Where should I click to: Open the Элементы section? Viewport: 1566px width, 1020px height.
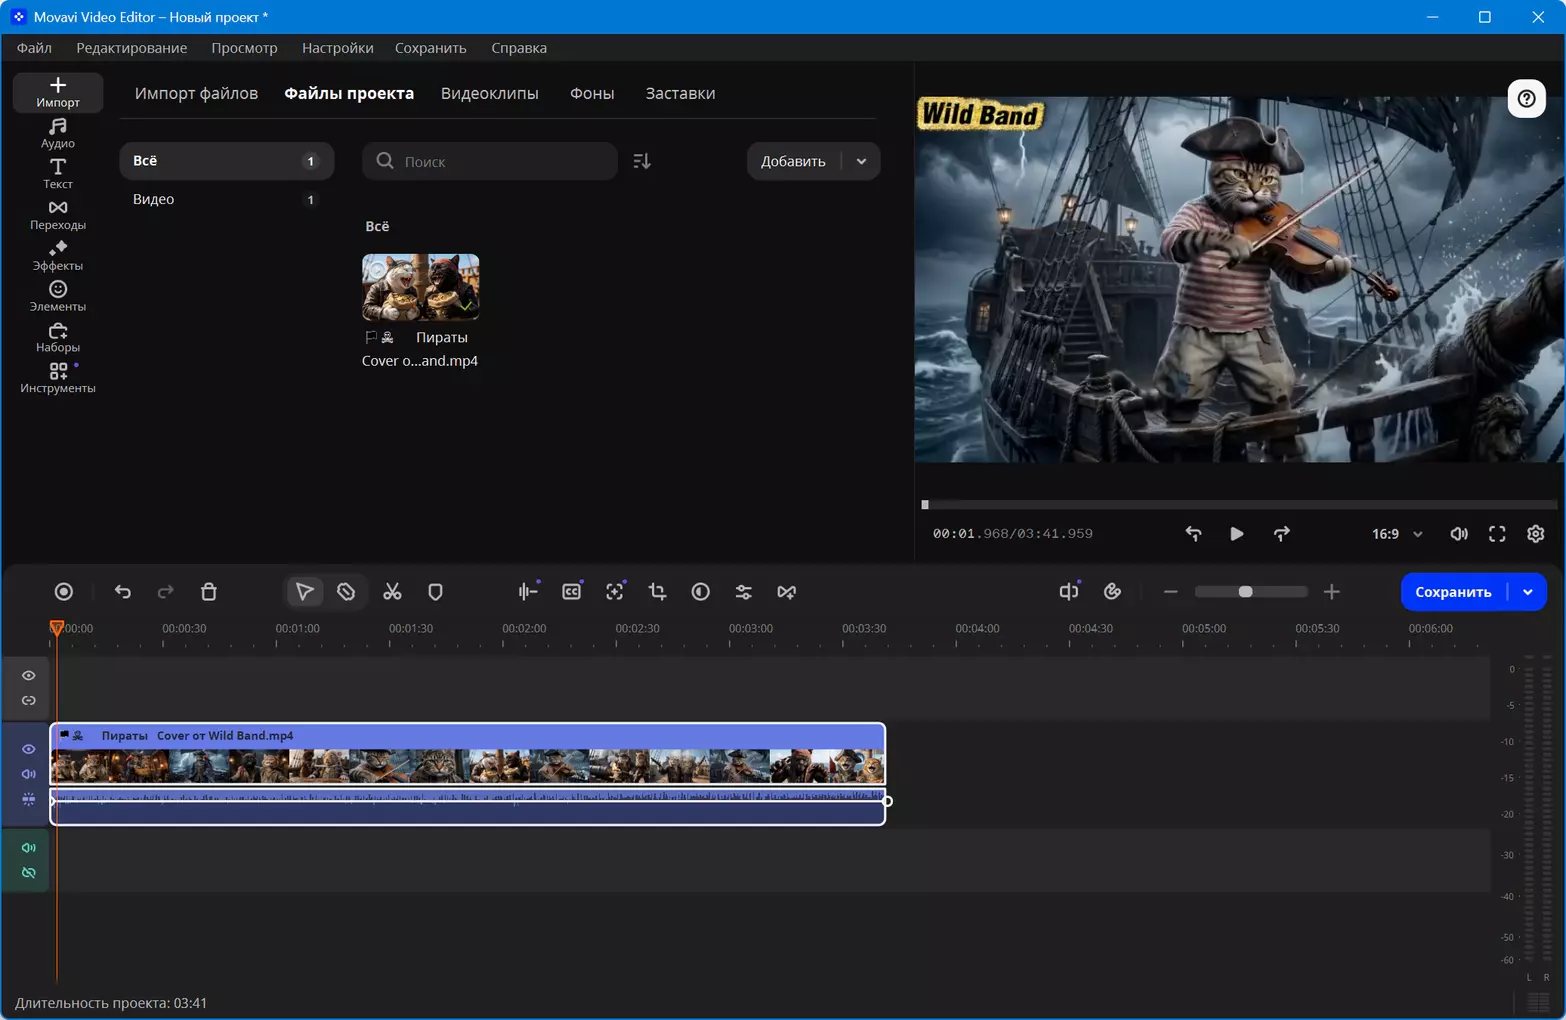58,297
